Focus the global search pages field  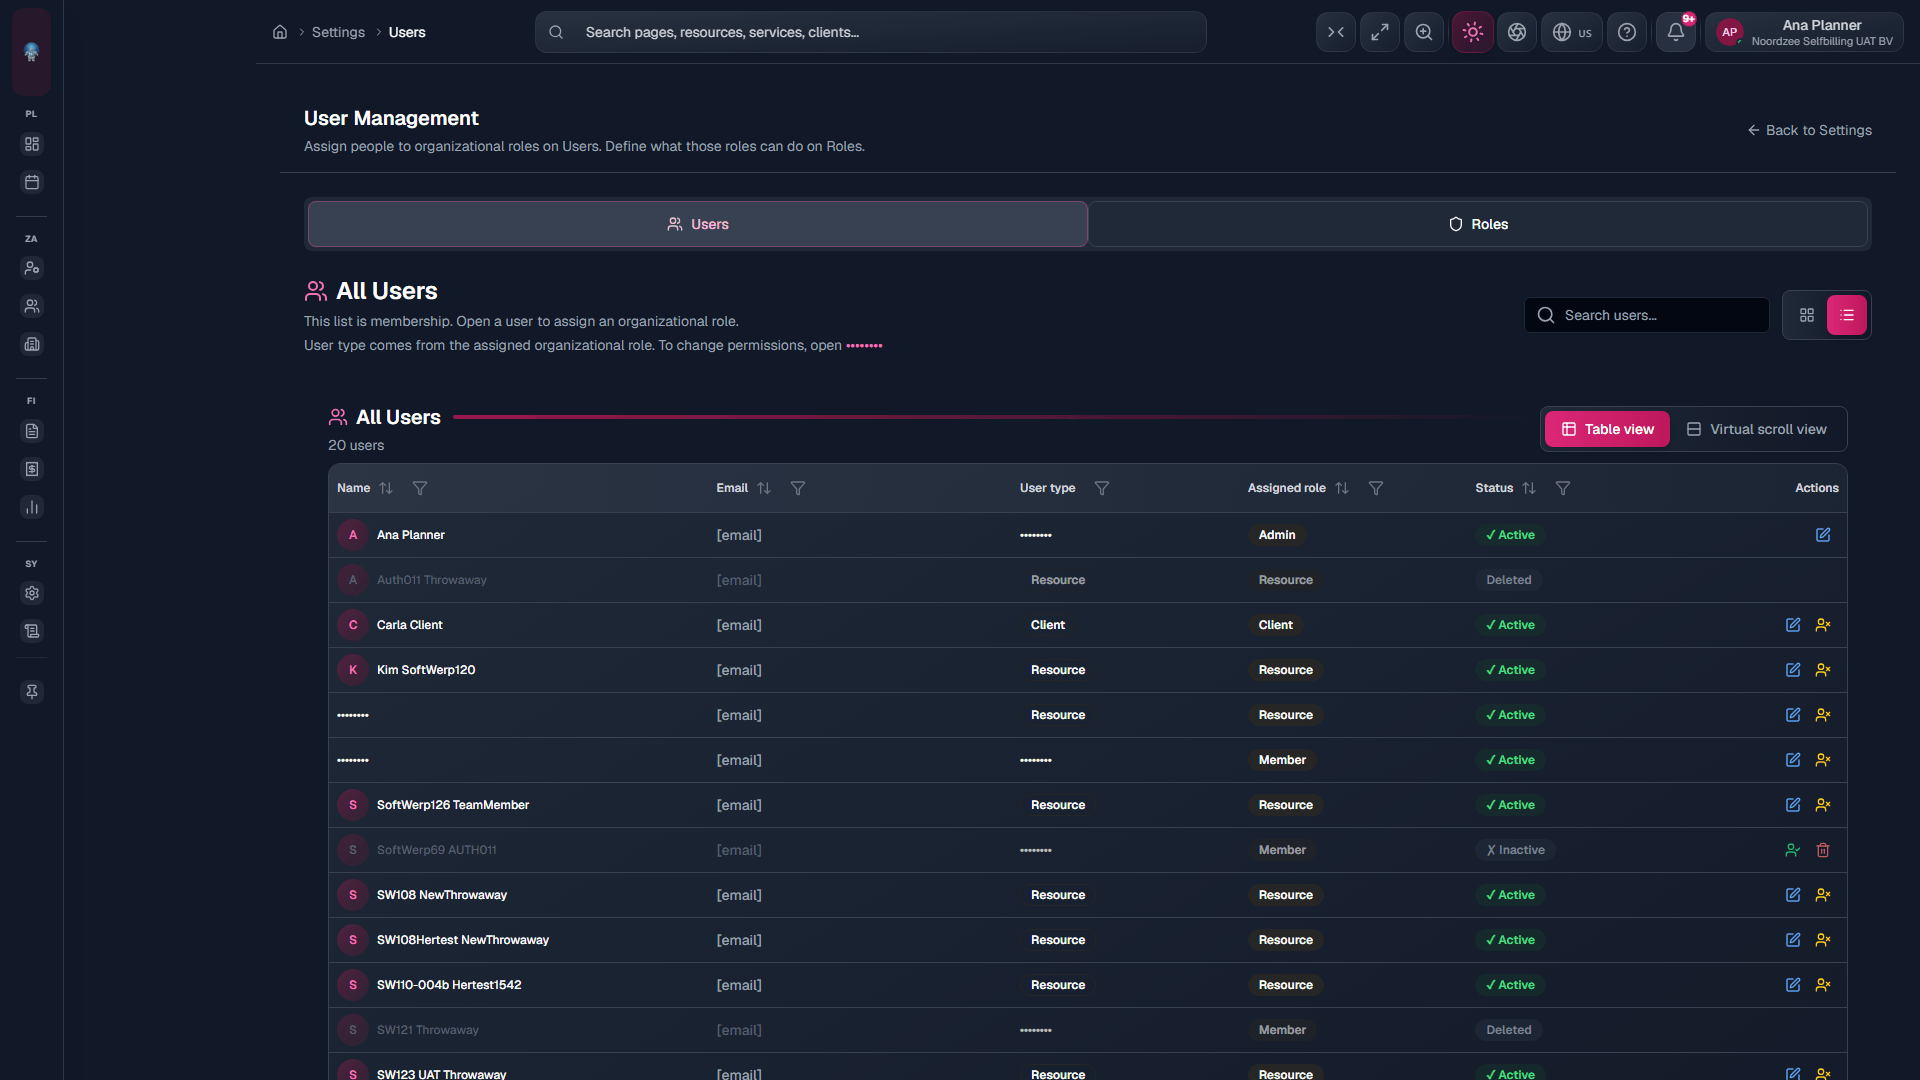[870, 32]
